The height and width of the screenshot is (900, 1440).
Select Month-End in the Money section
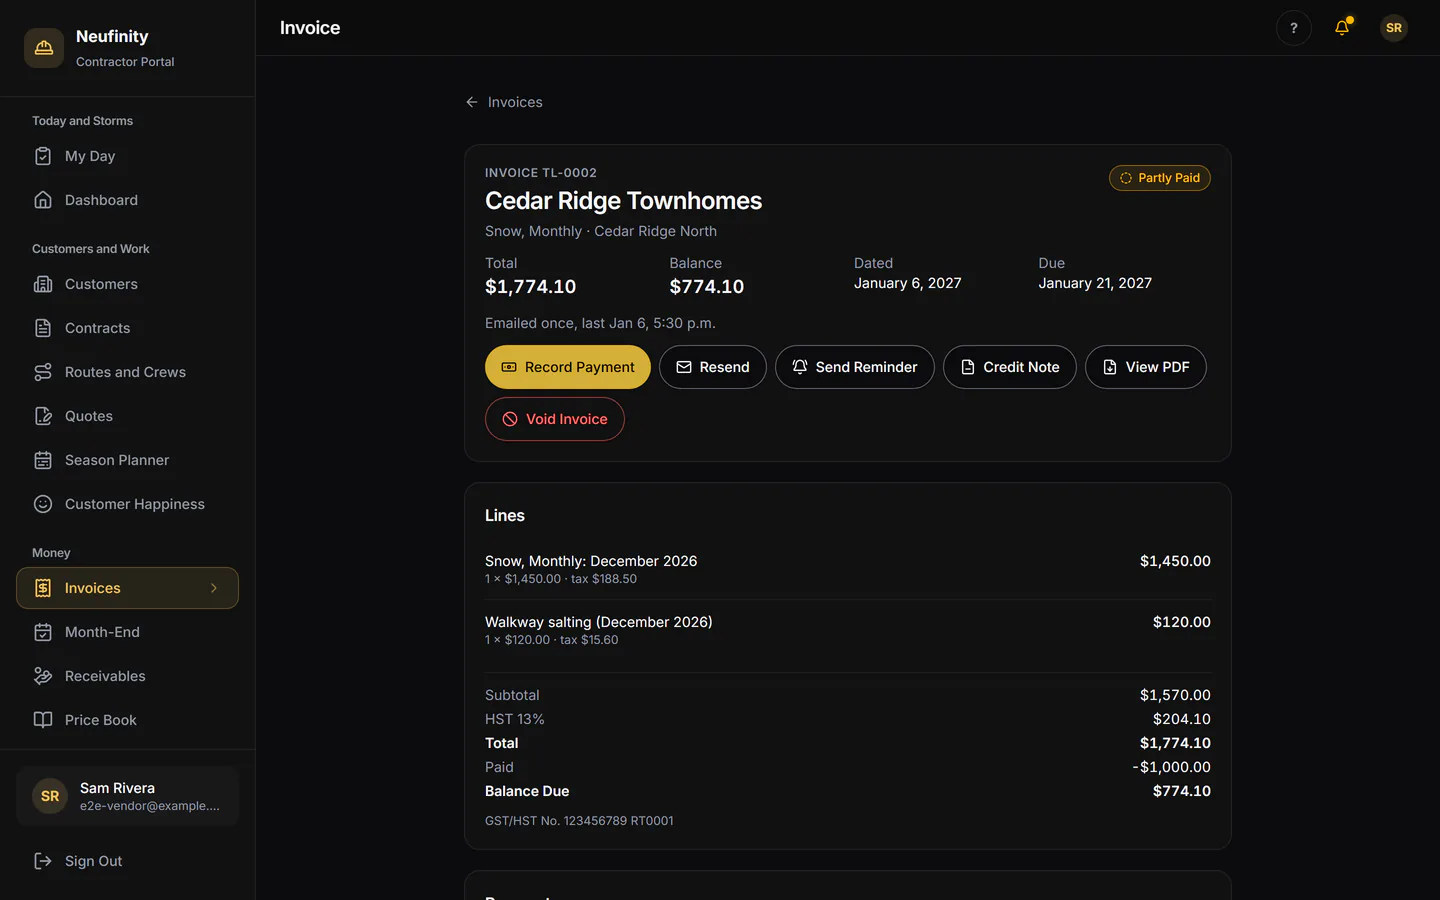tap(128, 632)
